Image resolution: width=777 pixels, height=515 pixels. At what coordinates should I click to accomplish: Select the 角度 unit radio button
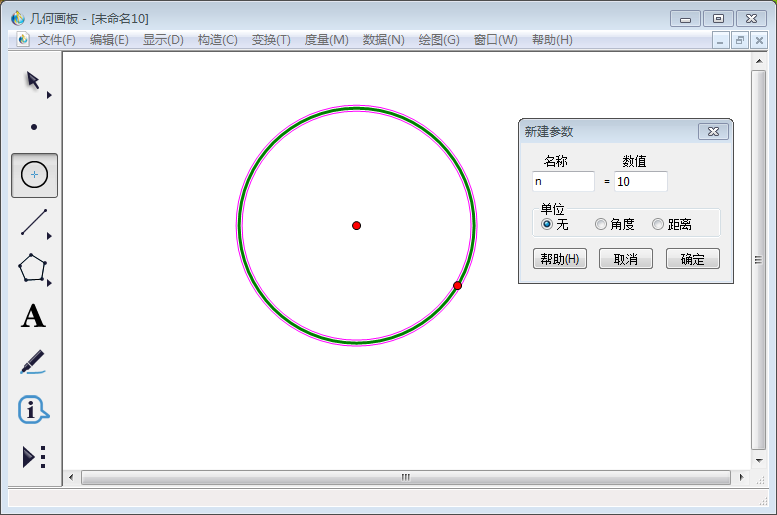pos(601,224)
